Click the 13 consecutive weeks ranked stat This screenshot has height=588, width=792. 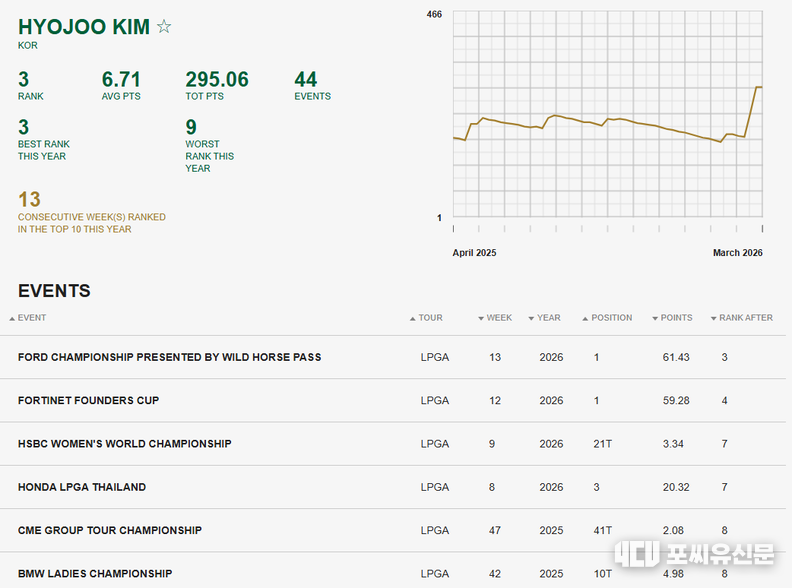[29, 200]
